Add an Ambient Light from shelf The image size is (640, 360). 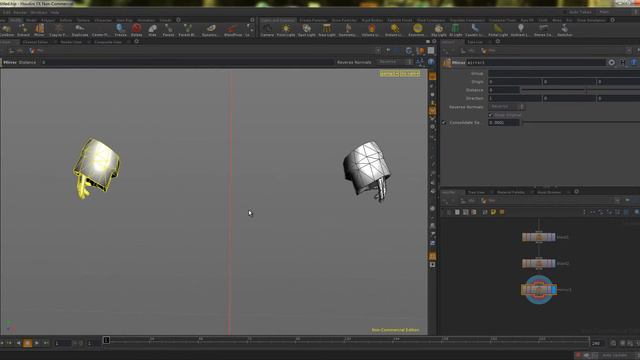coord(520,30)
